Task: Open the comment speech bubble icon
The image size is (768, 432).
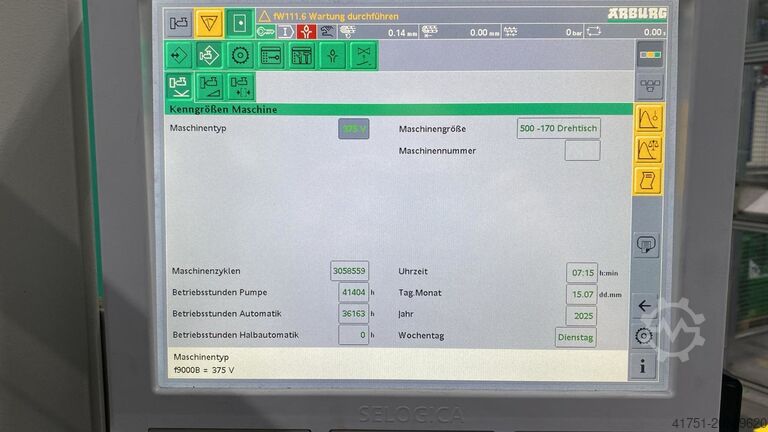Action: pyautogui.click(x=646, y=245)
